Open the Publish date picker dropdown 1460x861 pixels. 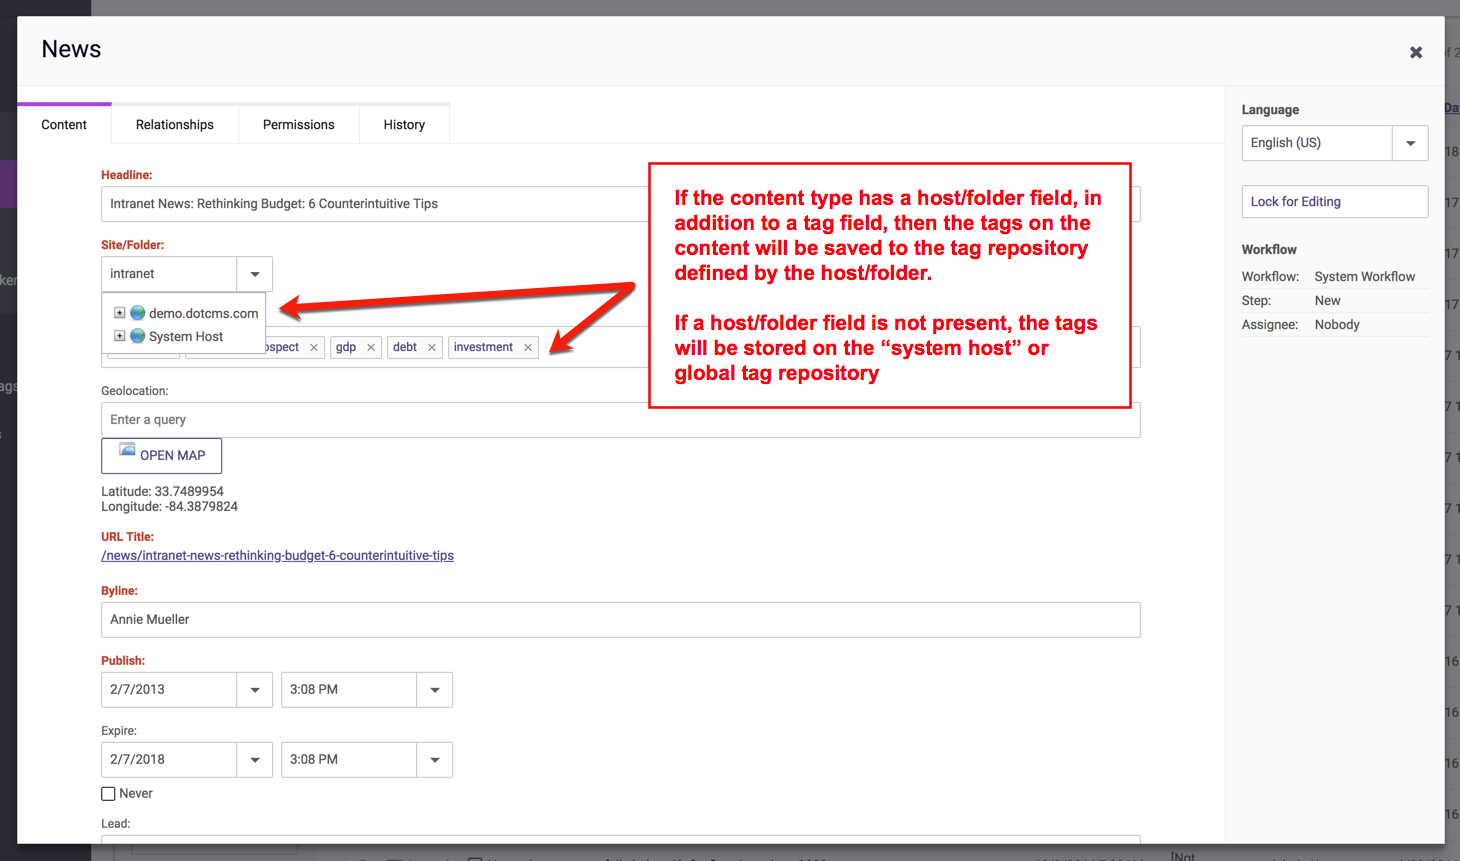click(x=255, y=690)
